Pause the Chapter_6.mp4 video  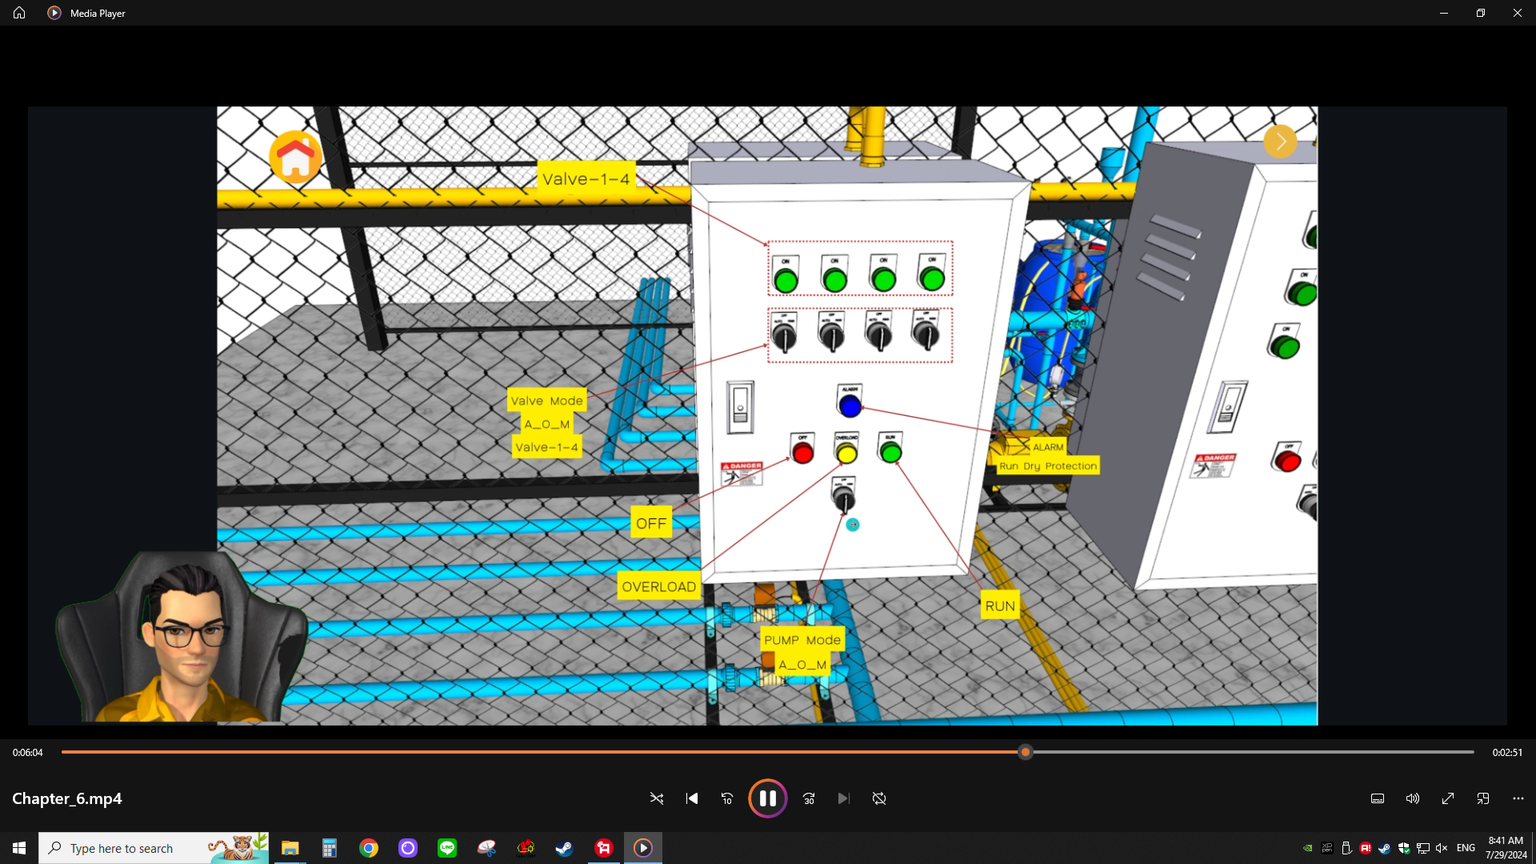click(768, 799)
